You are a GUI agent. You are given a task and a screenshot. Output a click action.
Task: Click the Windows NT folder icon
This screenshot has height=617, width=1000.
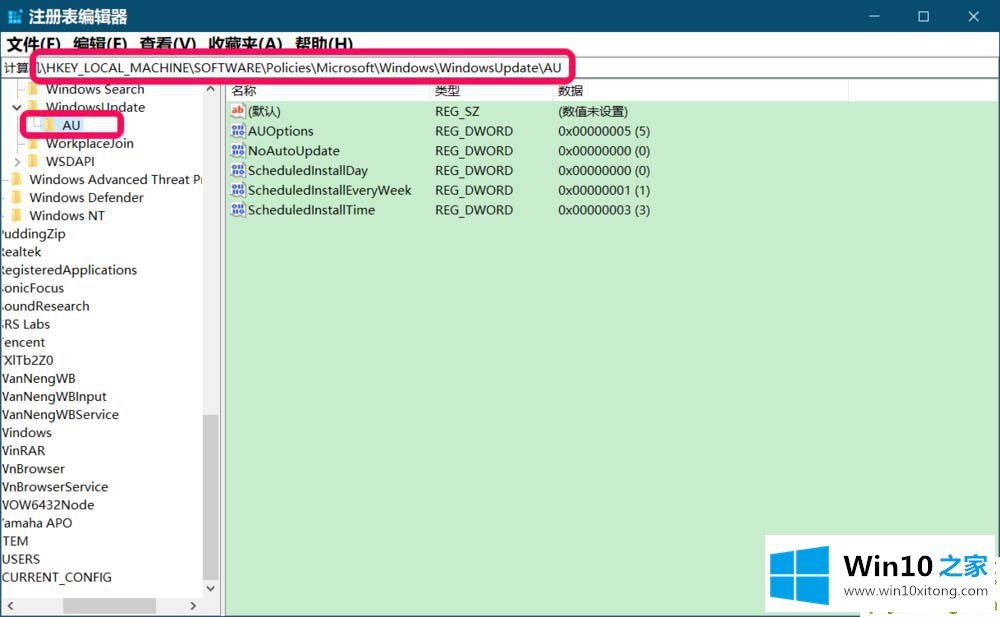coord(17,216)
